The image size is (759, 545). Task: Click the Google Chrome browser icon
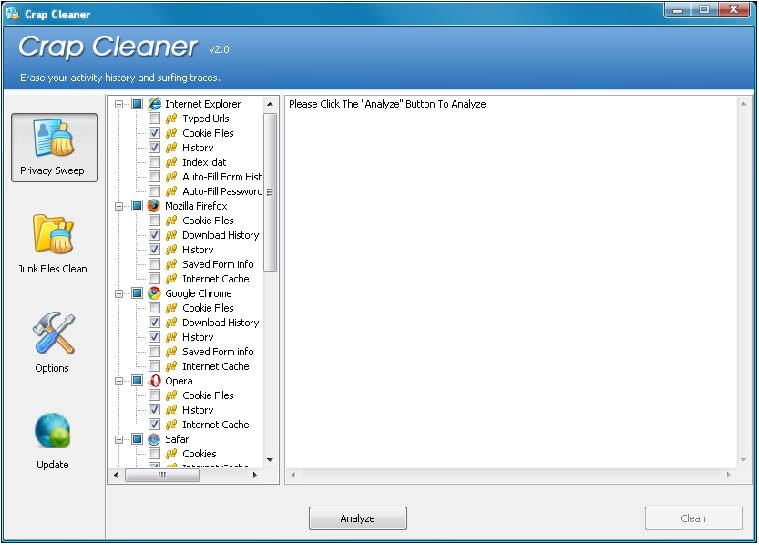pos(154,293)
